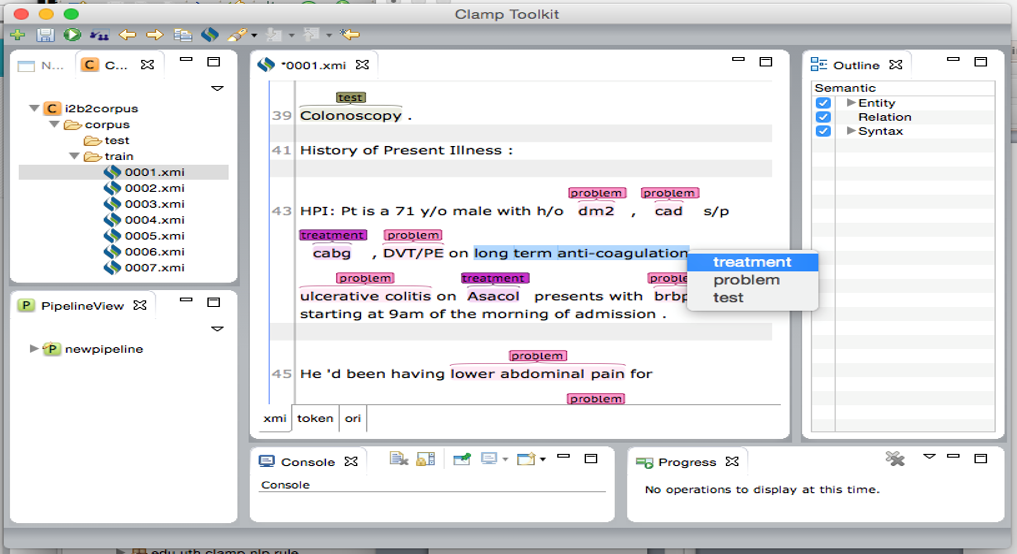
Task: Disable the Syntax checkbox in Outline
Action: [x=823, y=131]
